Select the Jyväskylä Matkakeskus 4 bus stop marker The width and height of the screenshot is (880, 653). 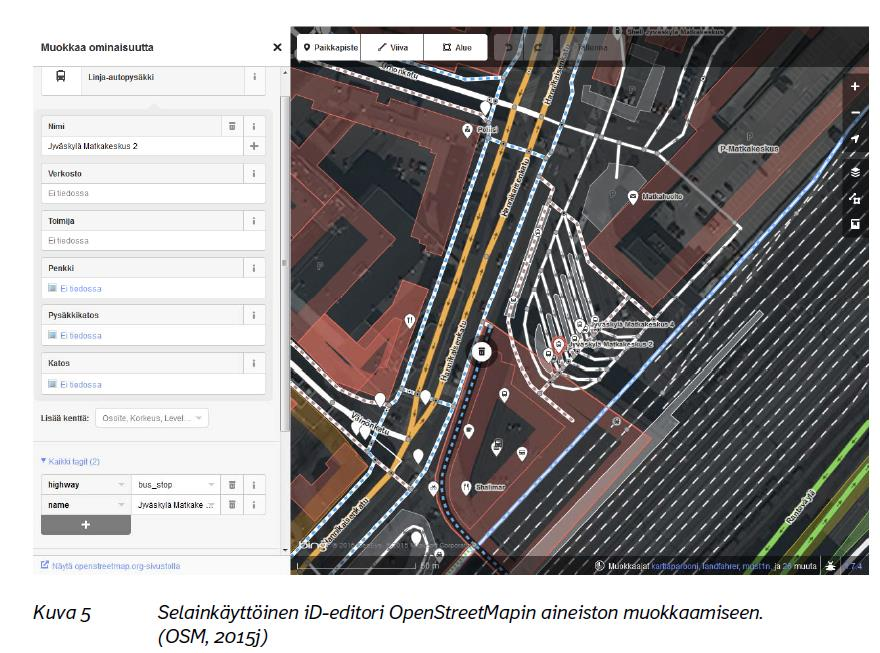[579, 325]
